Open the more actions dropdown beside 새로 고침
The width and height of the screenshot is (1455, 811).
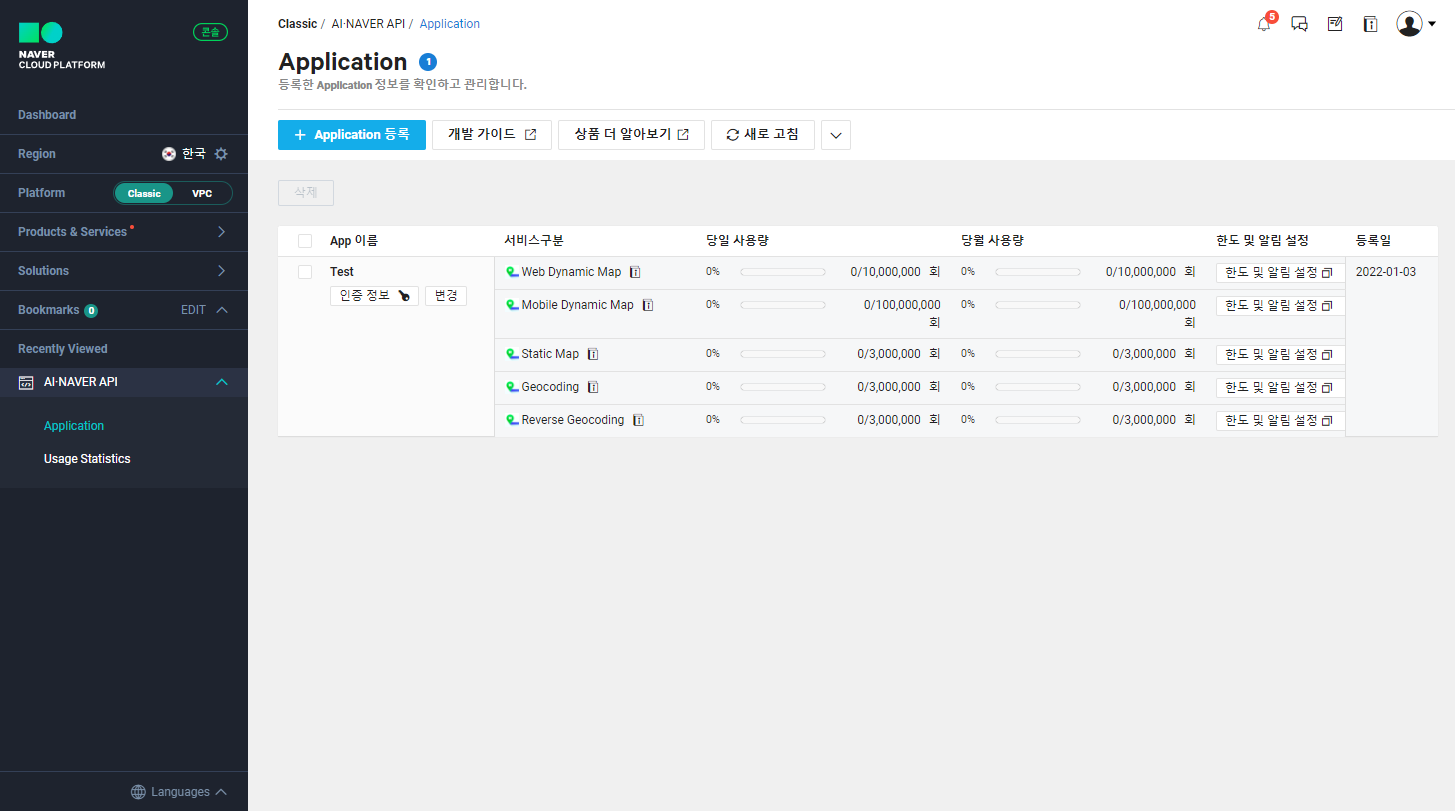[836, 135]
